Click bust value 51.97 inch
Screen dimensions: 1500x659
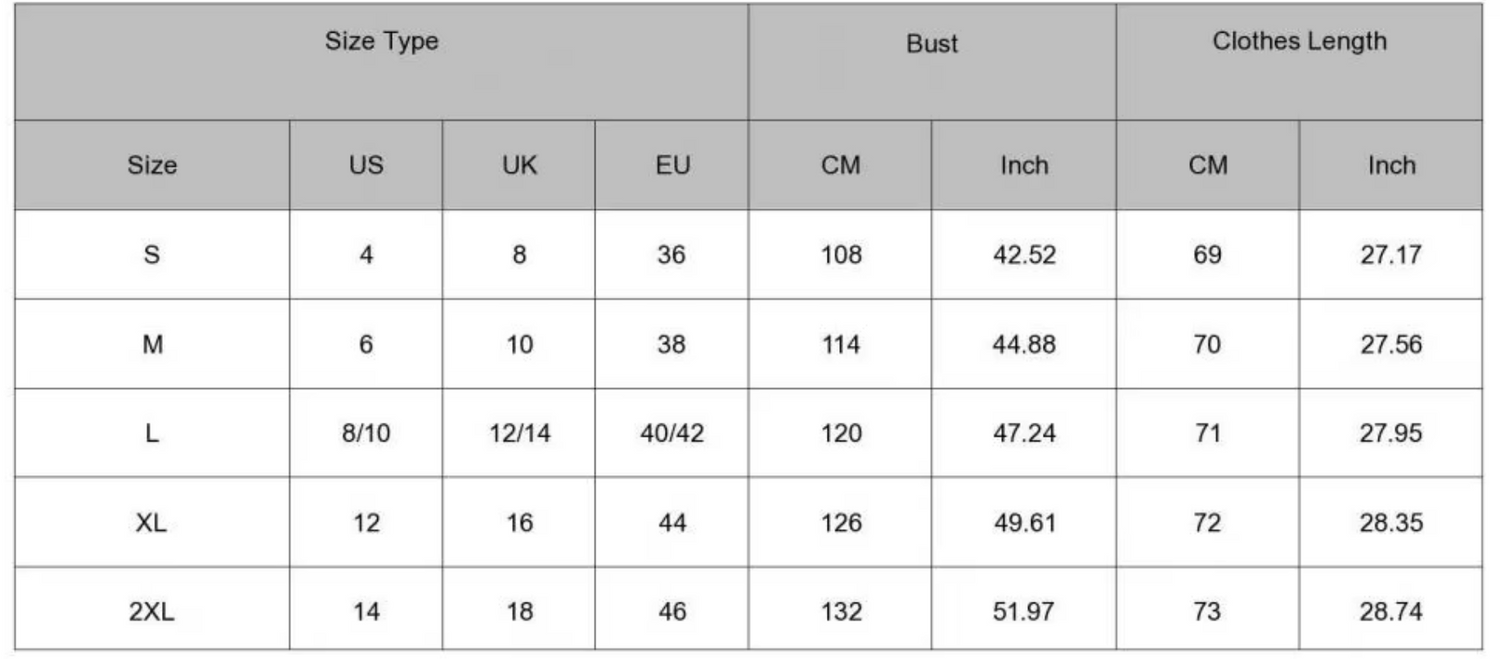1024,611
